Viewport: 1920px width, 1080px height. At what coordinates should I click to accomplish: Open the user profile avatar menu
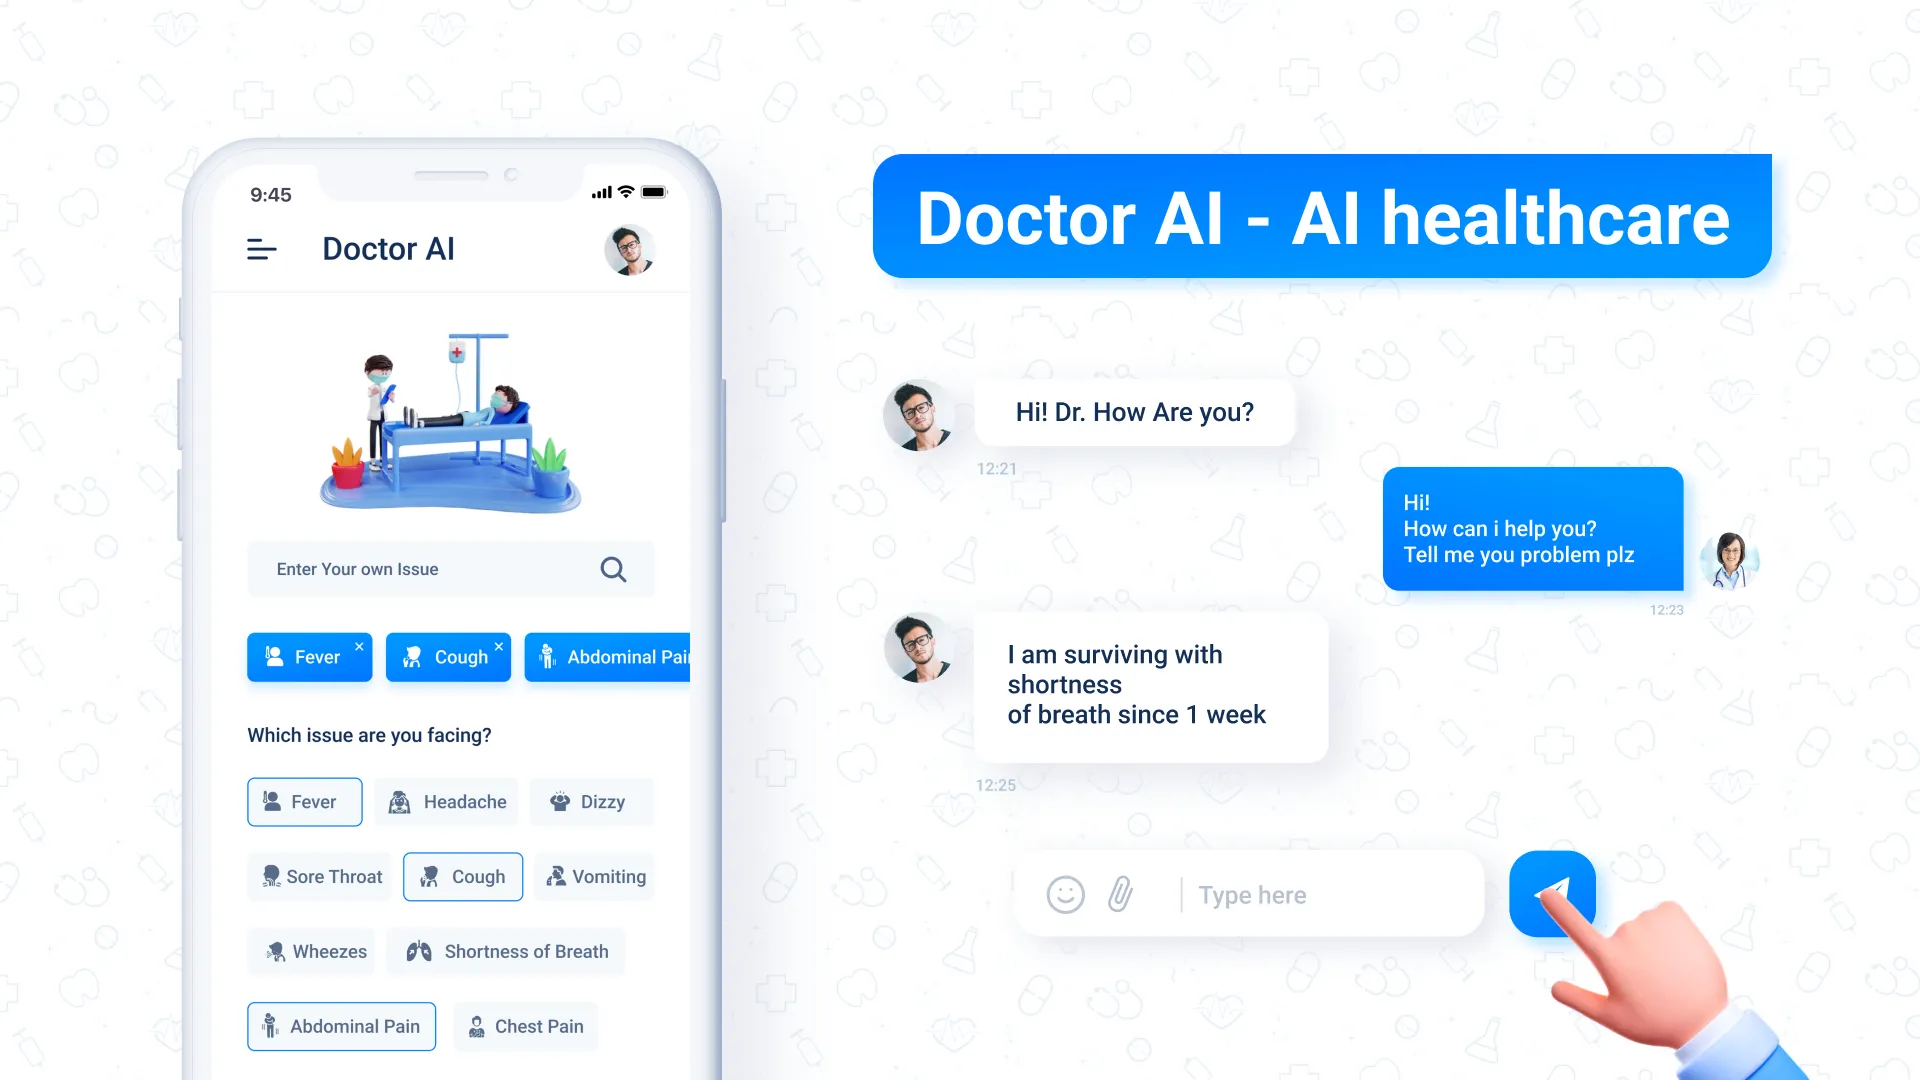[628, 251]
